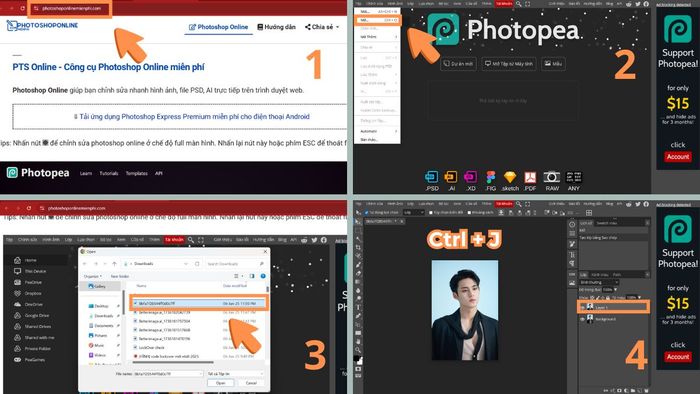Expand the Chia sẻ dropdown in site header

tap(322, 27)
